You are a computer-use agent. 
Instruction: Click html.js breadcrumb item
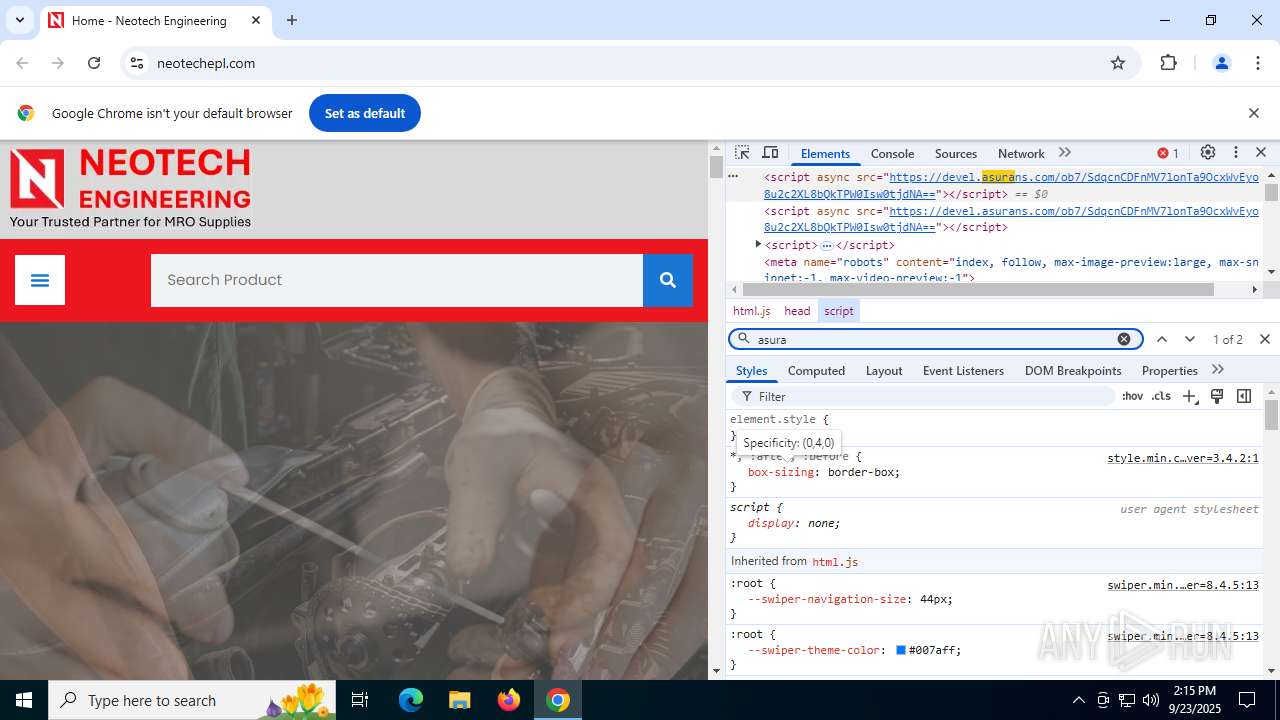coord(752,311)
